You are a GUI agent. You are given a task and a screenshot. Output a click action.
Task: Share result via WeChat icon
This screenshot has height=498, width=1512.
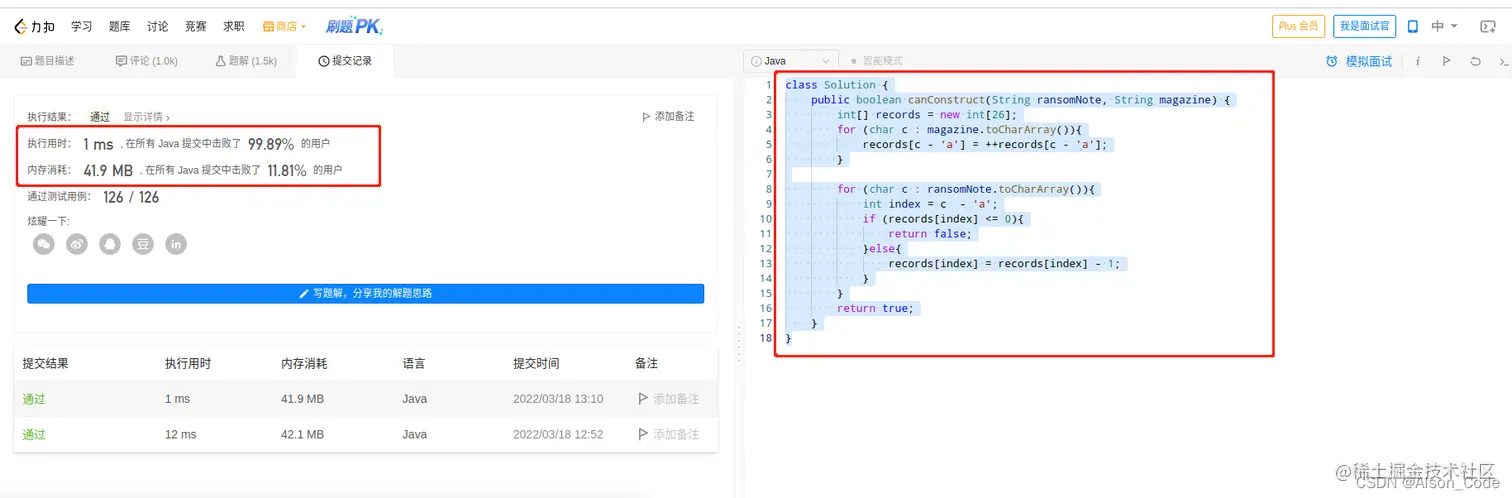(43, 244)
